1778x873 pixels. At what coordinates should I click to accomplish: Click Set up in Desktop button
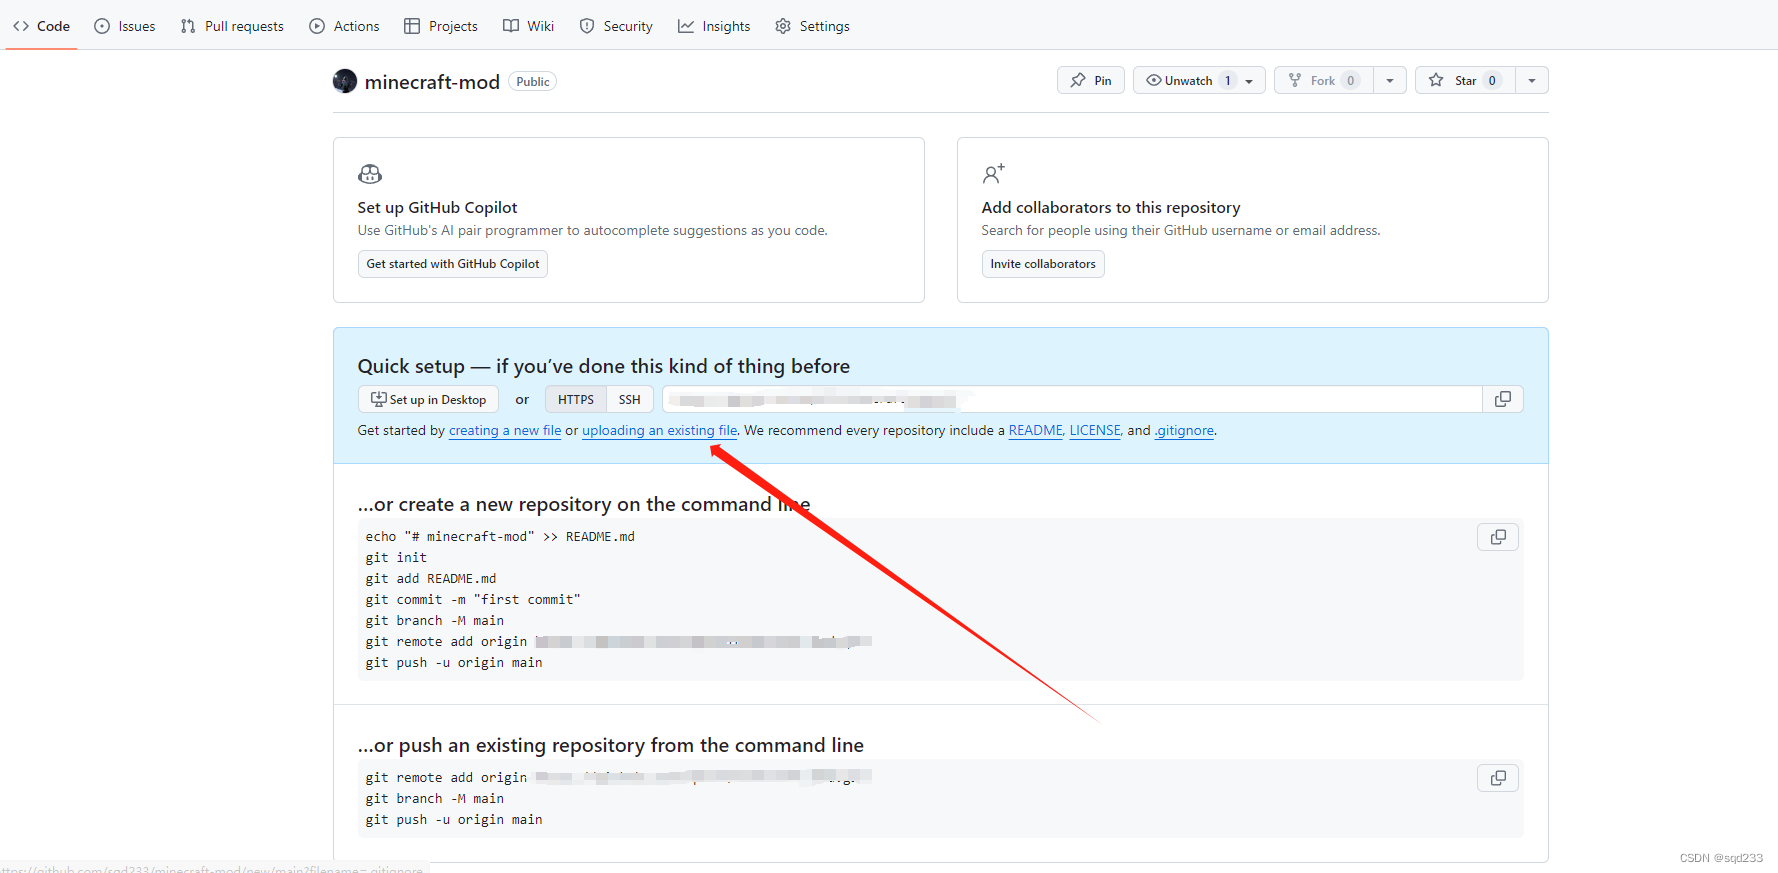click(428, 399)
